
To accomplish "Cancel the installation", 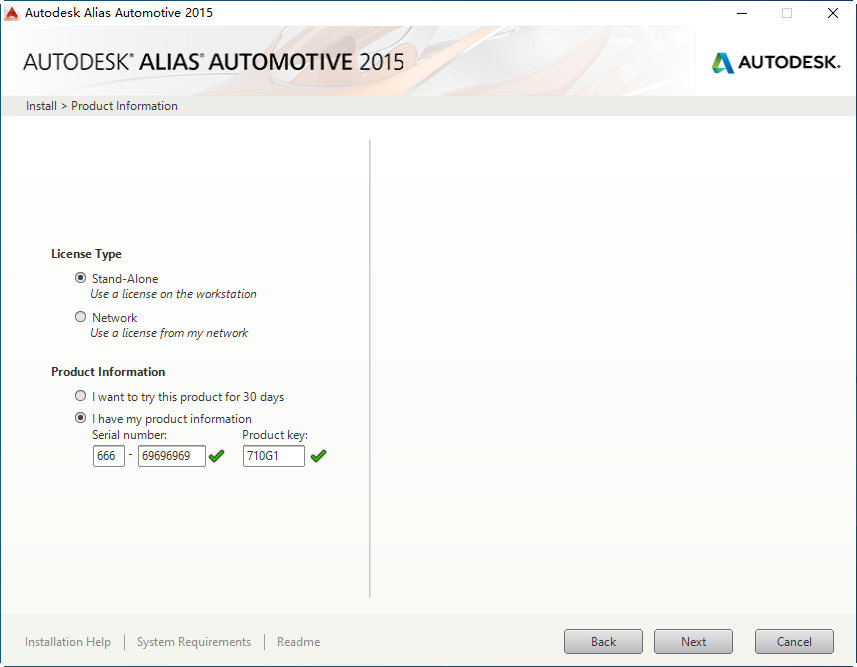I will click(794, 641).
